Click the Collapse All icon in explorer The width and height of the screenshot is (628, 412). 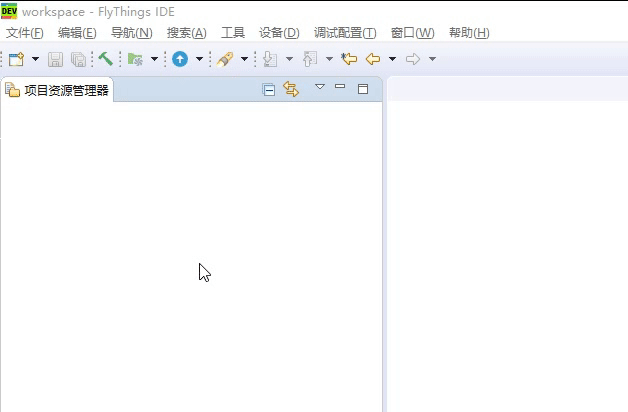(269, 90)
